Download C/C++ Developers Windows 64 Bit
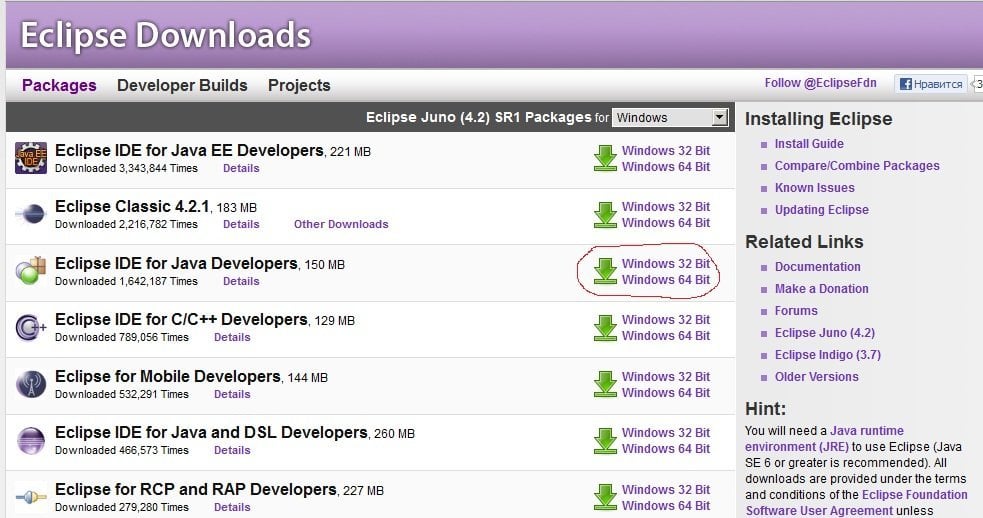 (666, 336)
